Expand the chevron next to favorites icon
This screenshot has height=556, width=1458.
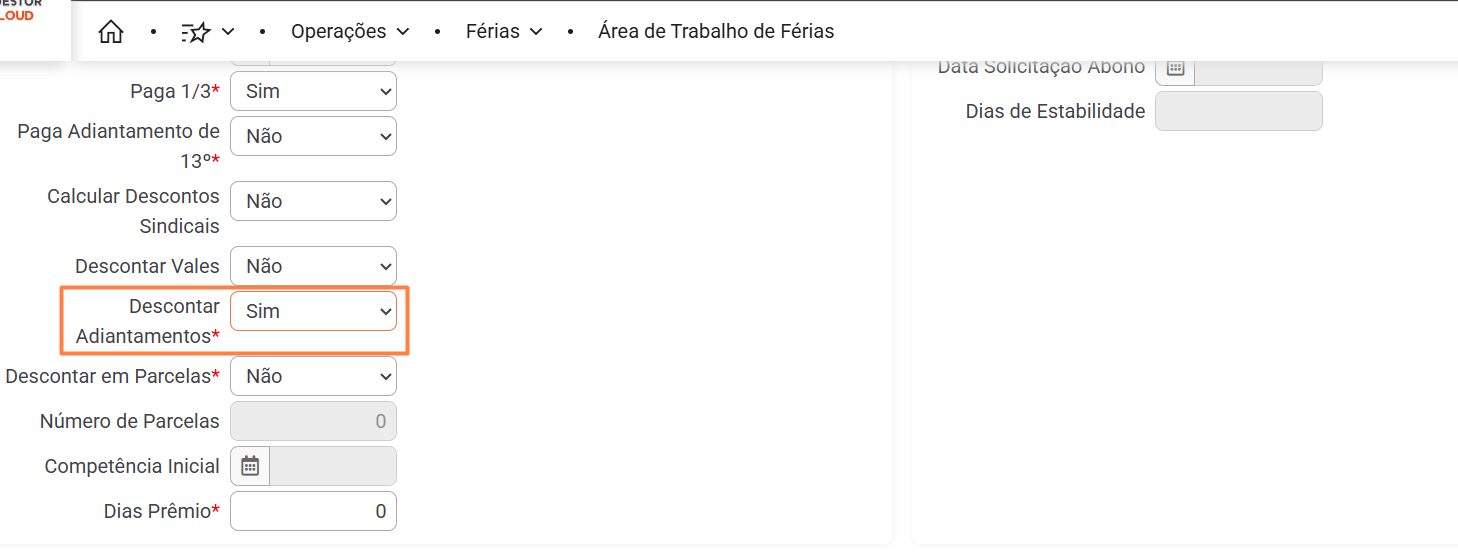tap(228, 32)
